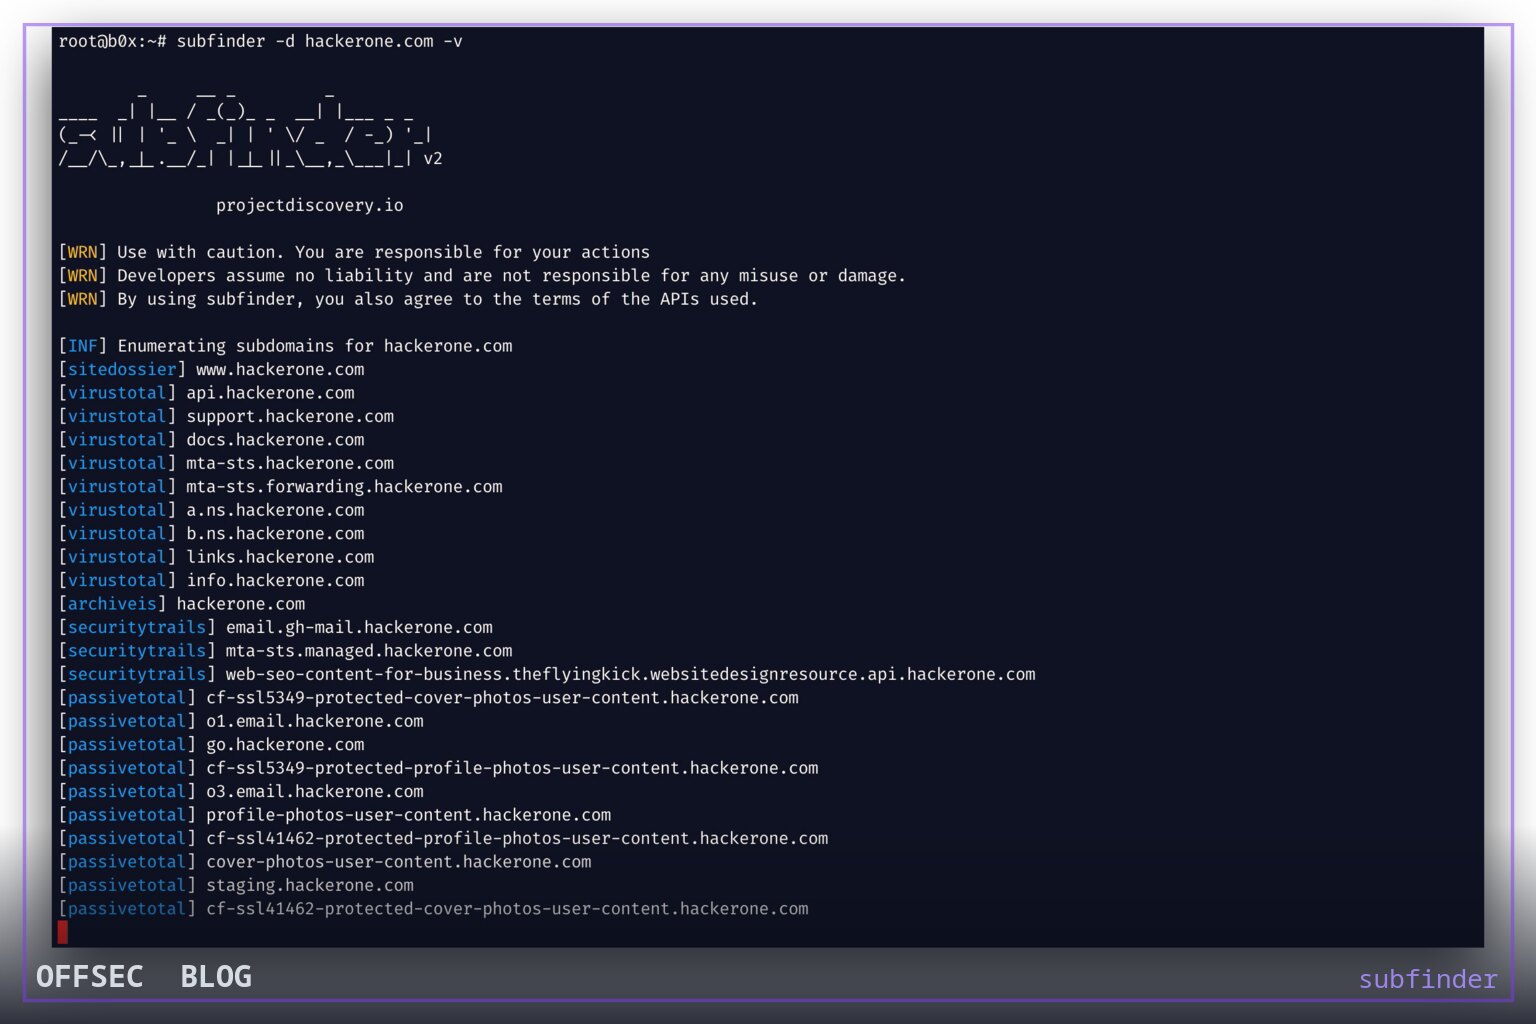This screenshot has width=1536, height=1024.
Task: Click docs.hackerone.com result
Action: (x=275, y=440)
